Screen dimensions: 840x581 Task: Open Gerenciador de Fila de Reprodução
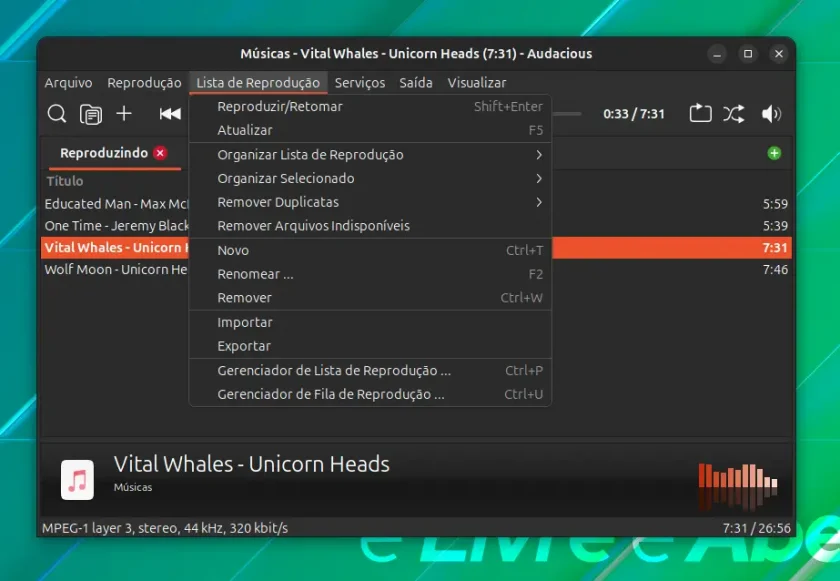click(370, 394)
